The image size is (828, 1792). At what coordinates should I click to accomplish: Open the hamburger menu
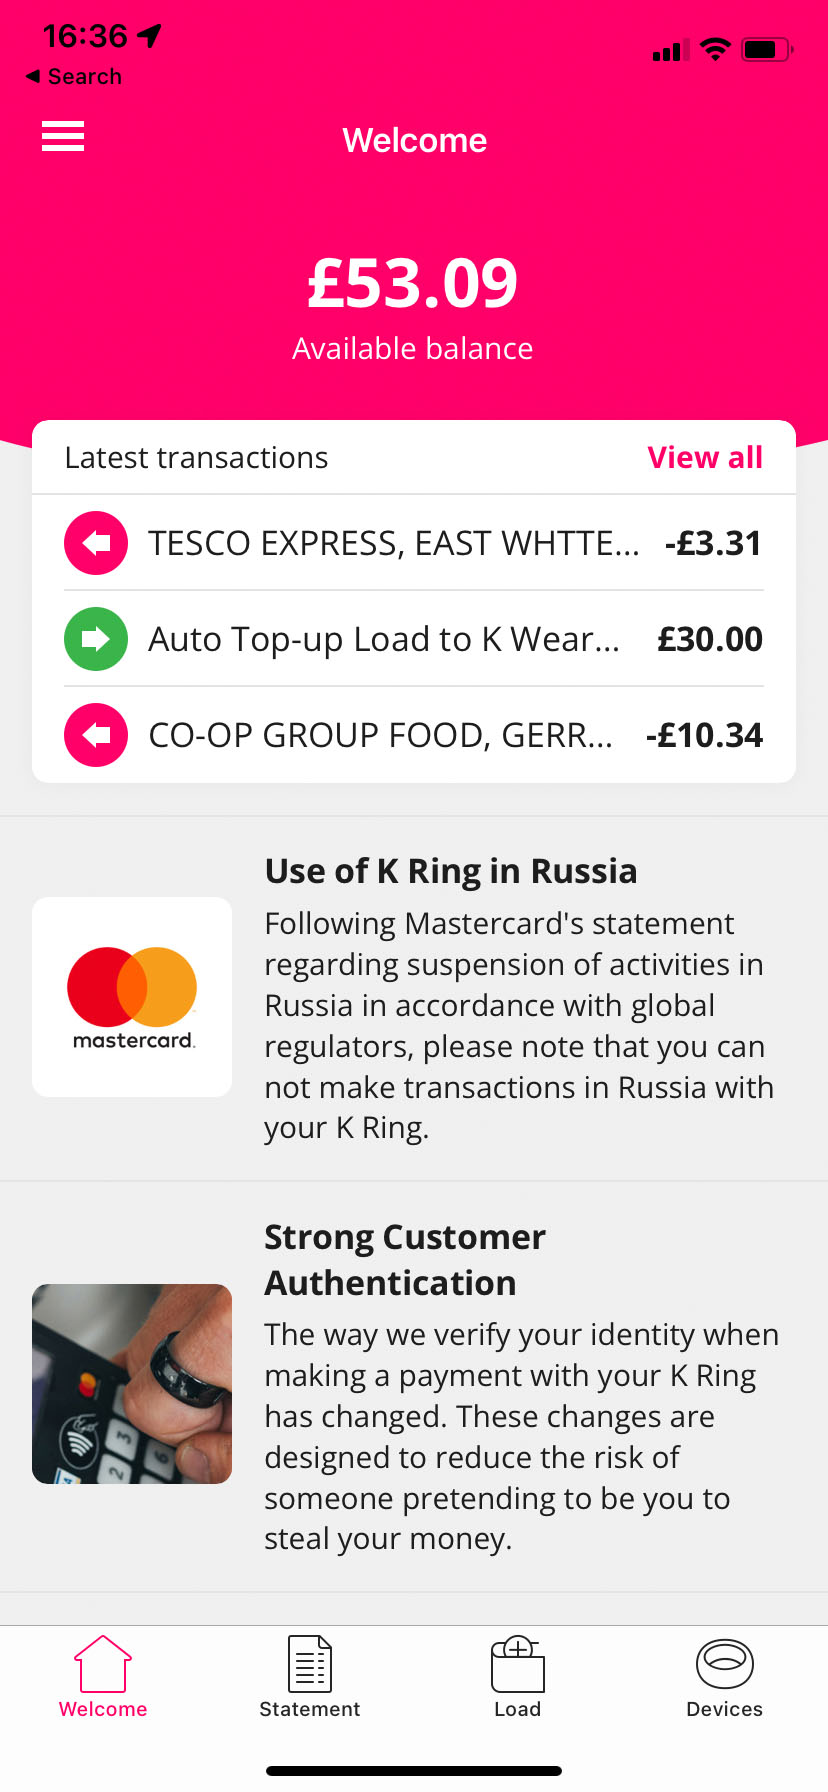63,136
